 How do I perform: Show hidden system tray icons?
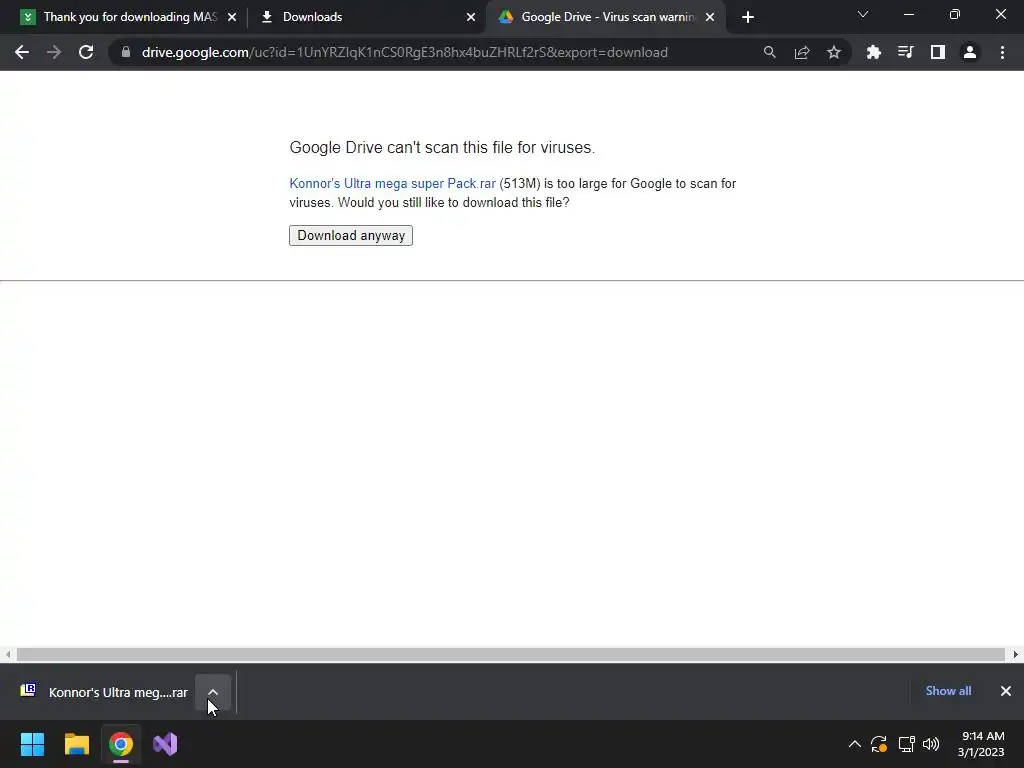(x=854, y=744)
